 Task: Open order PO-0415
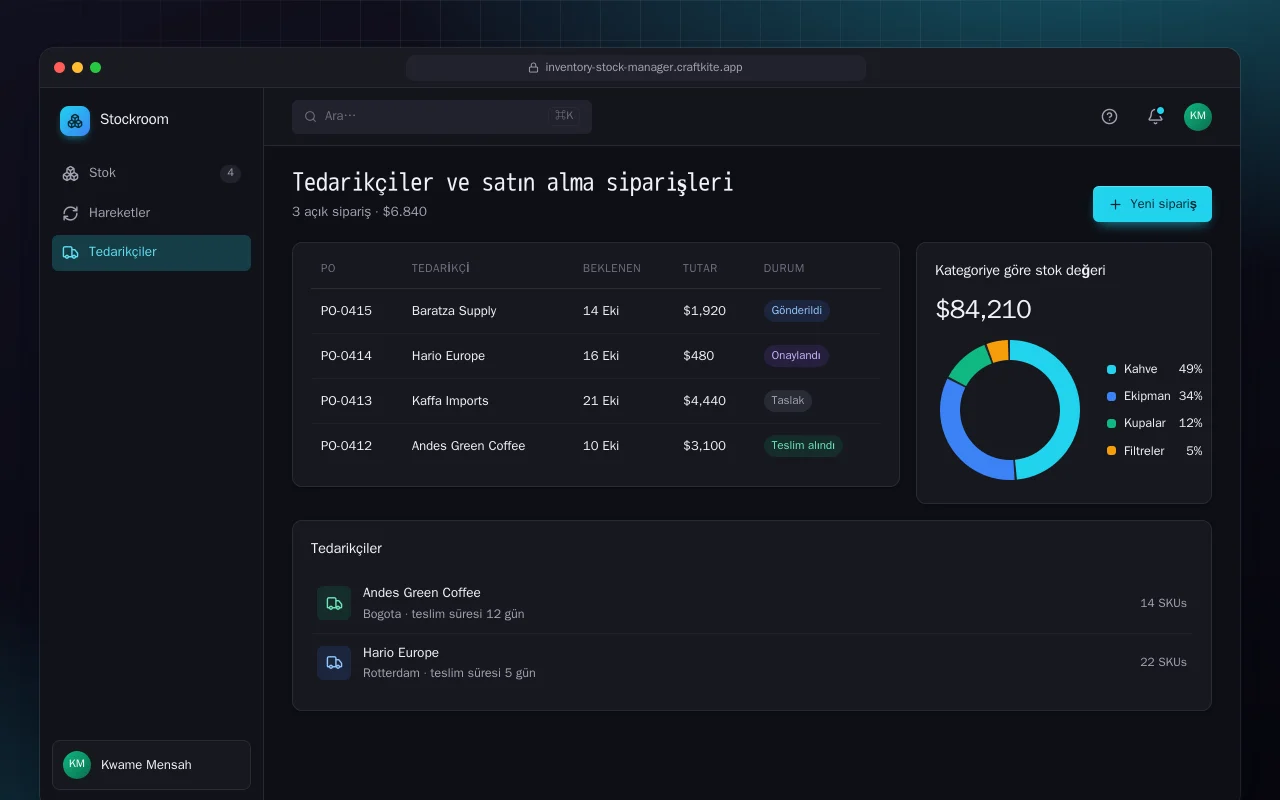tap(346, 311)
